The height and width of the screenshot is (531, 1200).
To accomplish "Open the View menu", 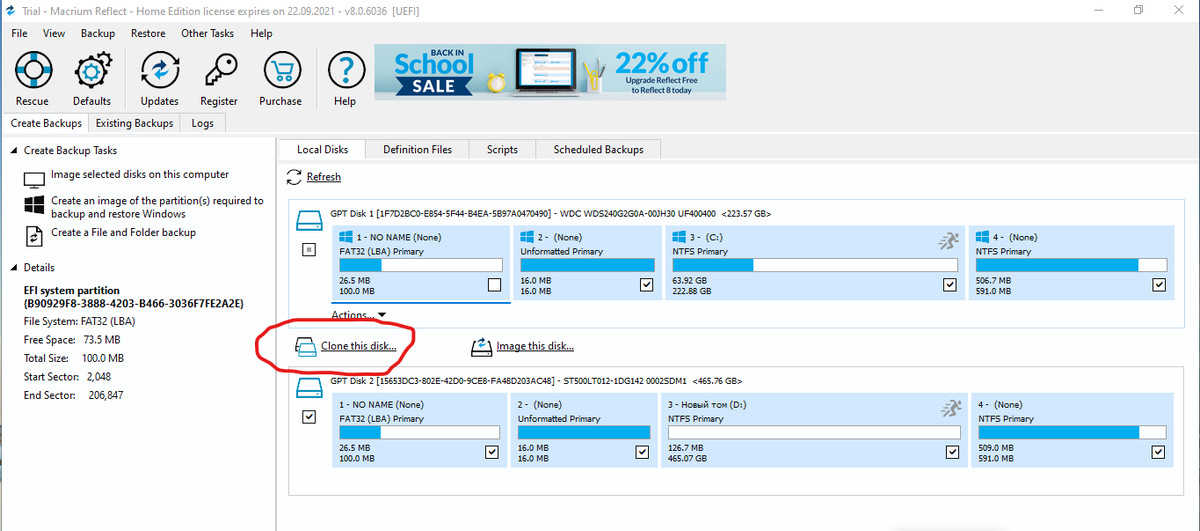I will pos(54,33).
